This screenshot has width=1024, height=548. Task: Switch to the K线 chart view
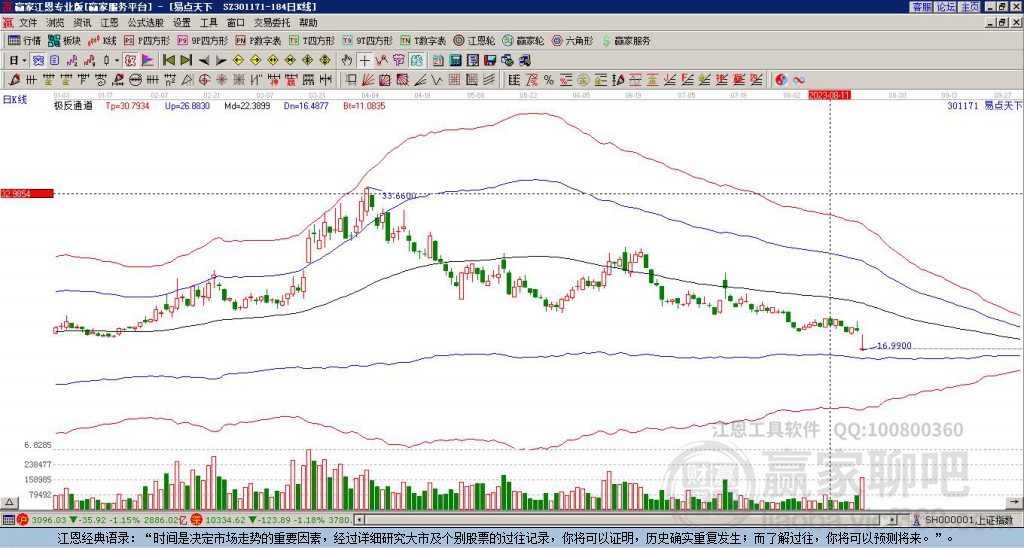coord(102,40)
